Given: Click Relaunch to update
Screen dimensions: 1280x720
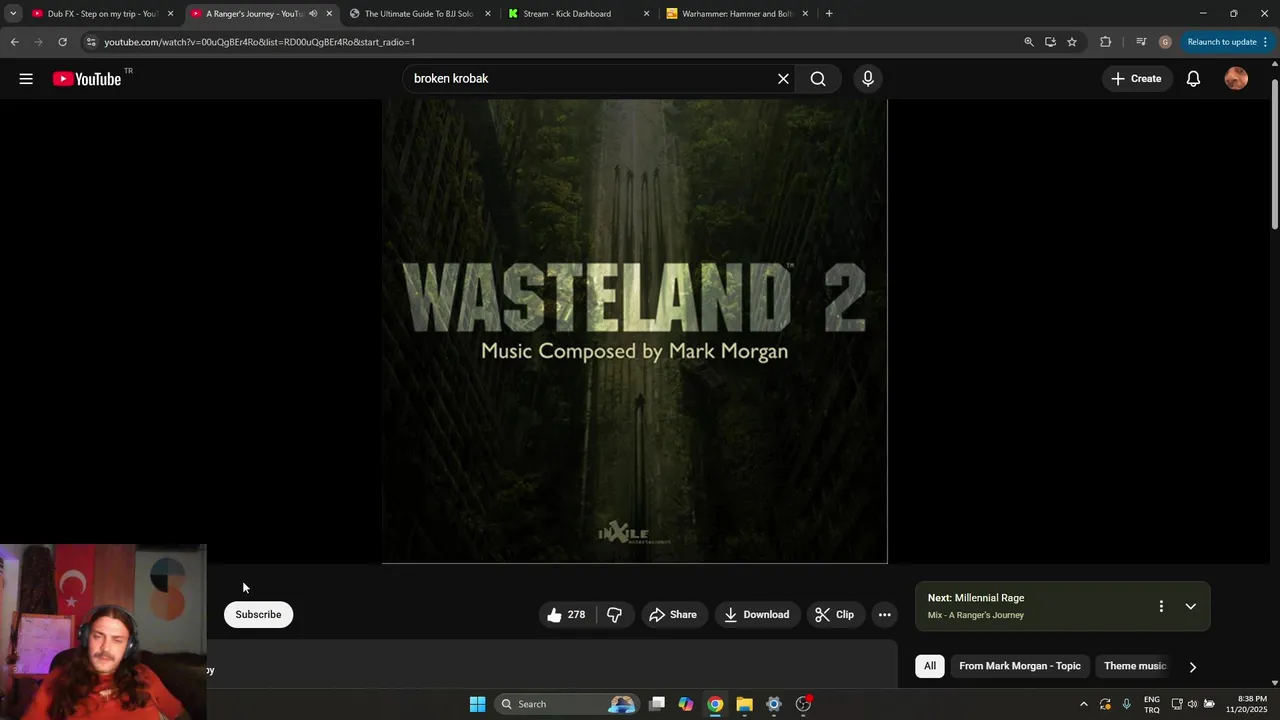Looking at the screenshot, I should (1227, 42).
